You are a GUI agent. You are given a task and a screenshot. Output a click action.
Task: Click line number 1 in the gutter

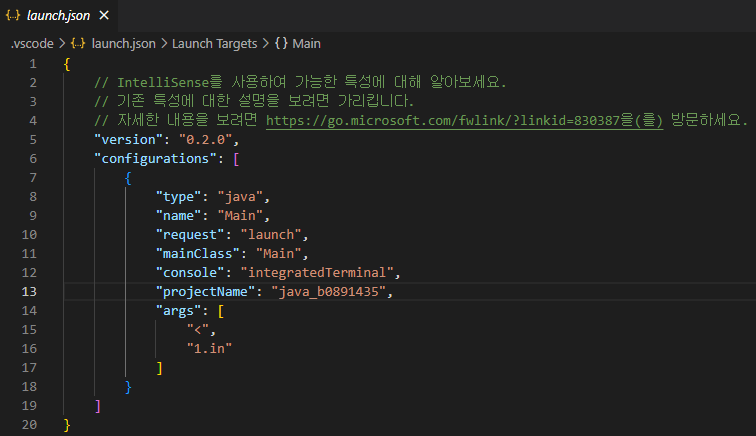tap(33, 64)
